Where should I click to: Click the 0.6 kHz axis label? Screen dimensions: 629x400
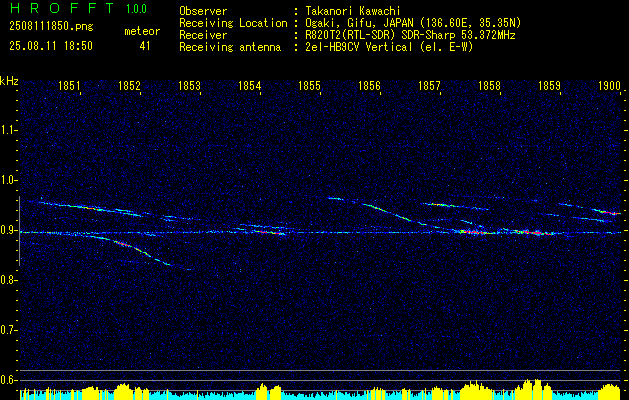8,380
